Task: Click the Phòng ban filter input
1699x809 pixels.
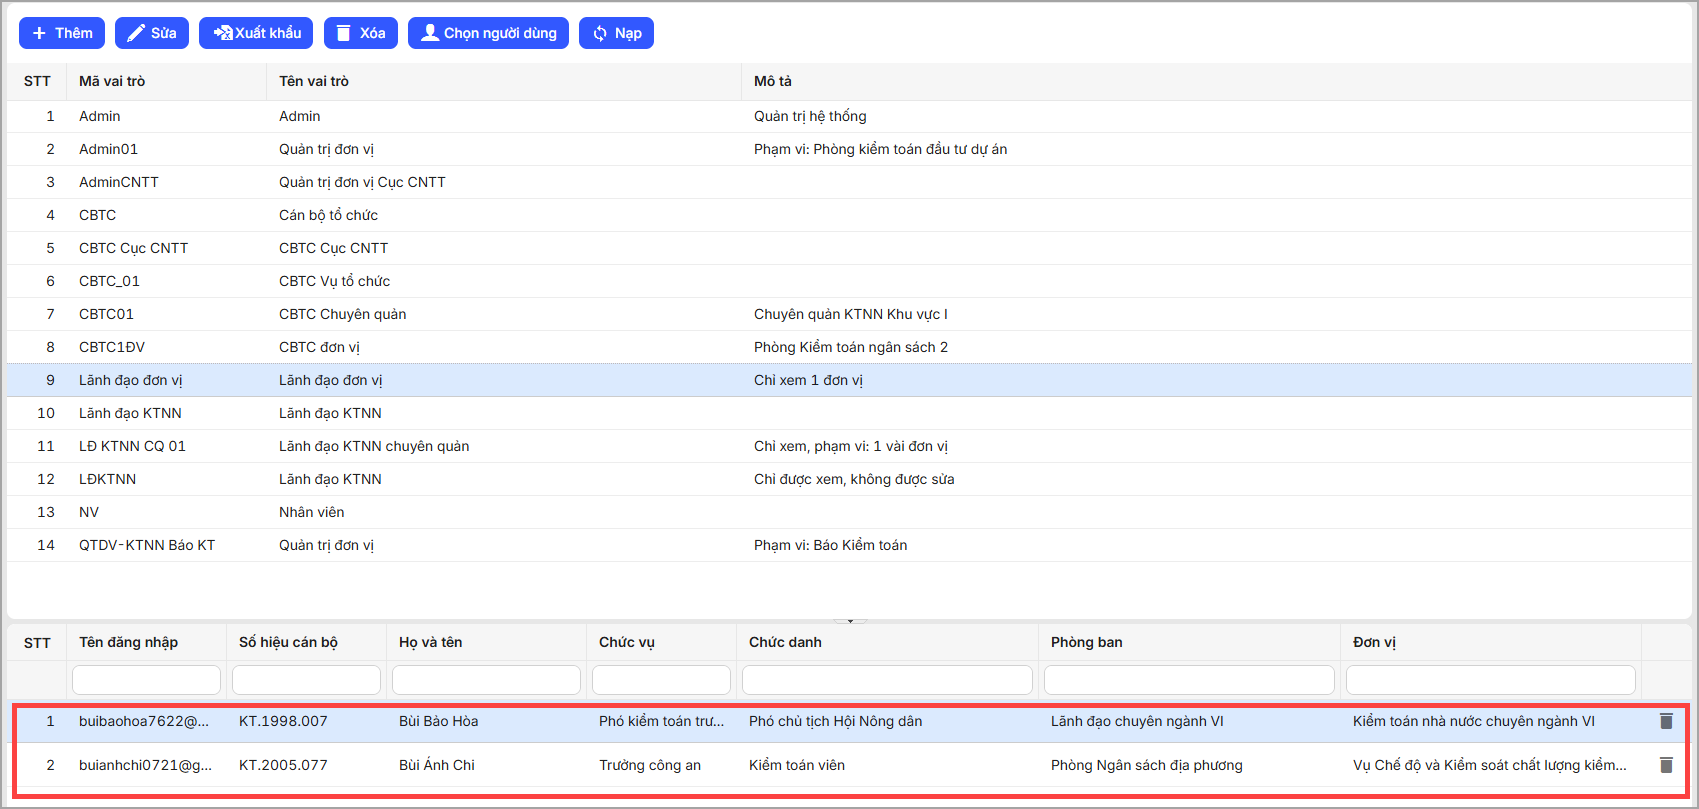Action: pyautogui.click(x=1189, y=680)
